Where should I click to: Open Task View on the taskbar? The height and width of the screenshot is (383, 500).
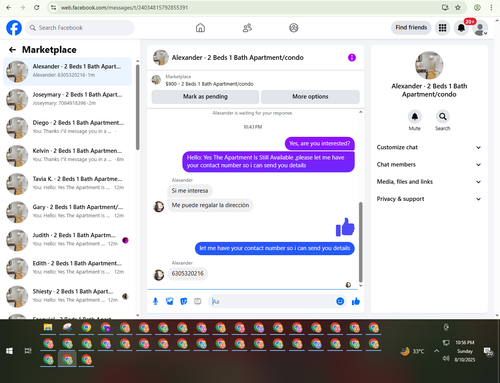28,351
